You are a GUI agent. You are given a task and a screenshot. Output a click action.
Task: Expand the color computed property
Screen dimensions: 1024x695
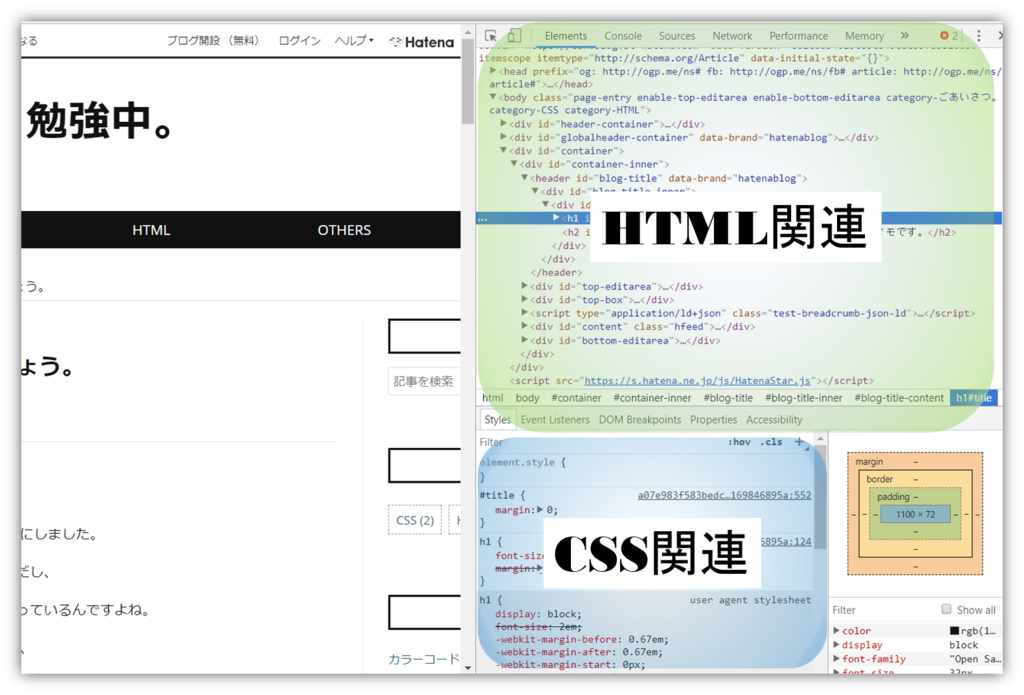(837, 630)
